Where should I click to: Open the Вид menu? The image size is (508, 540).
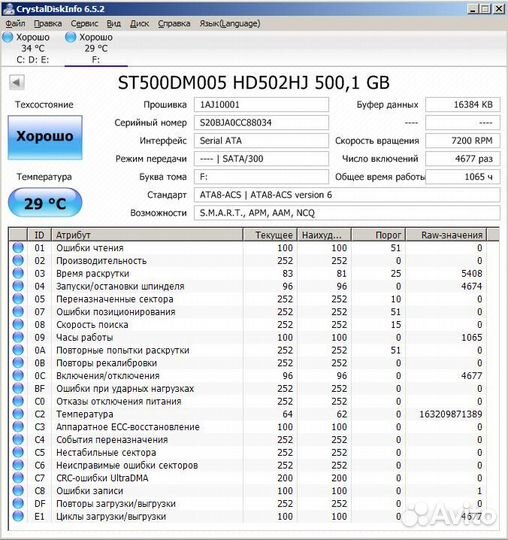(114, 24)
